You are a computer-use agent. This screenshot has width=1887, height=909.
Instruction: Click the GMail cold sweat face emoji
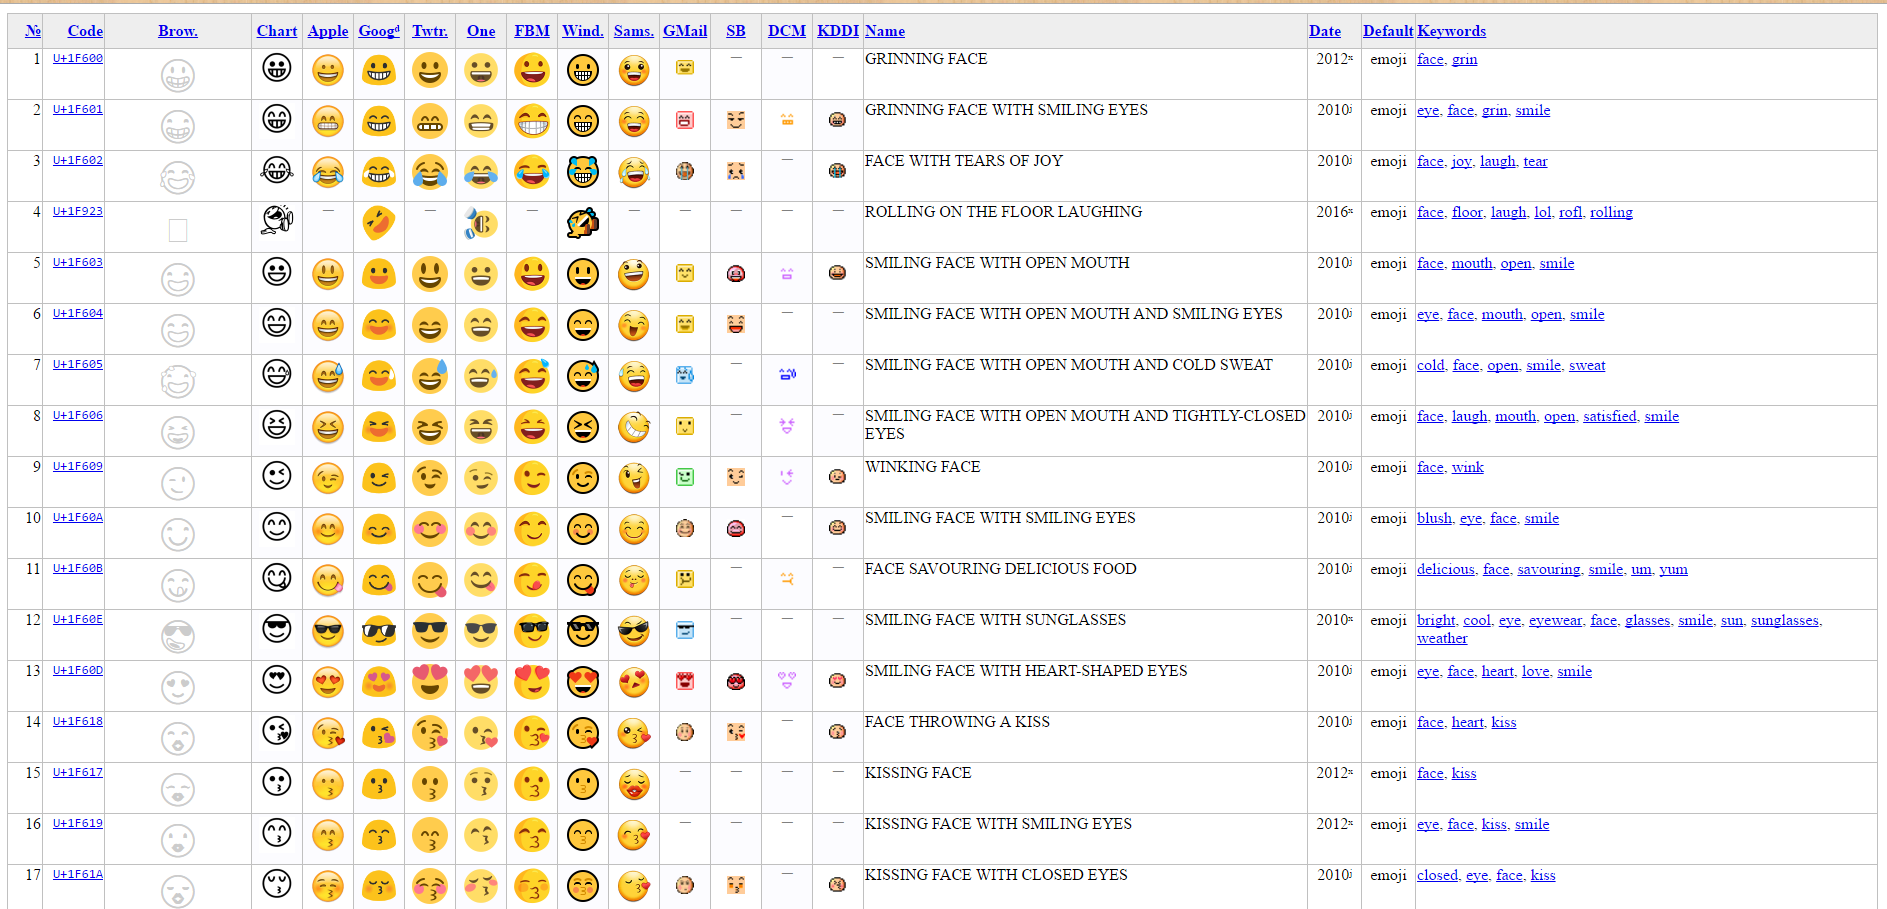click(685, 375)
